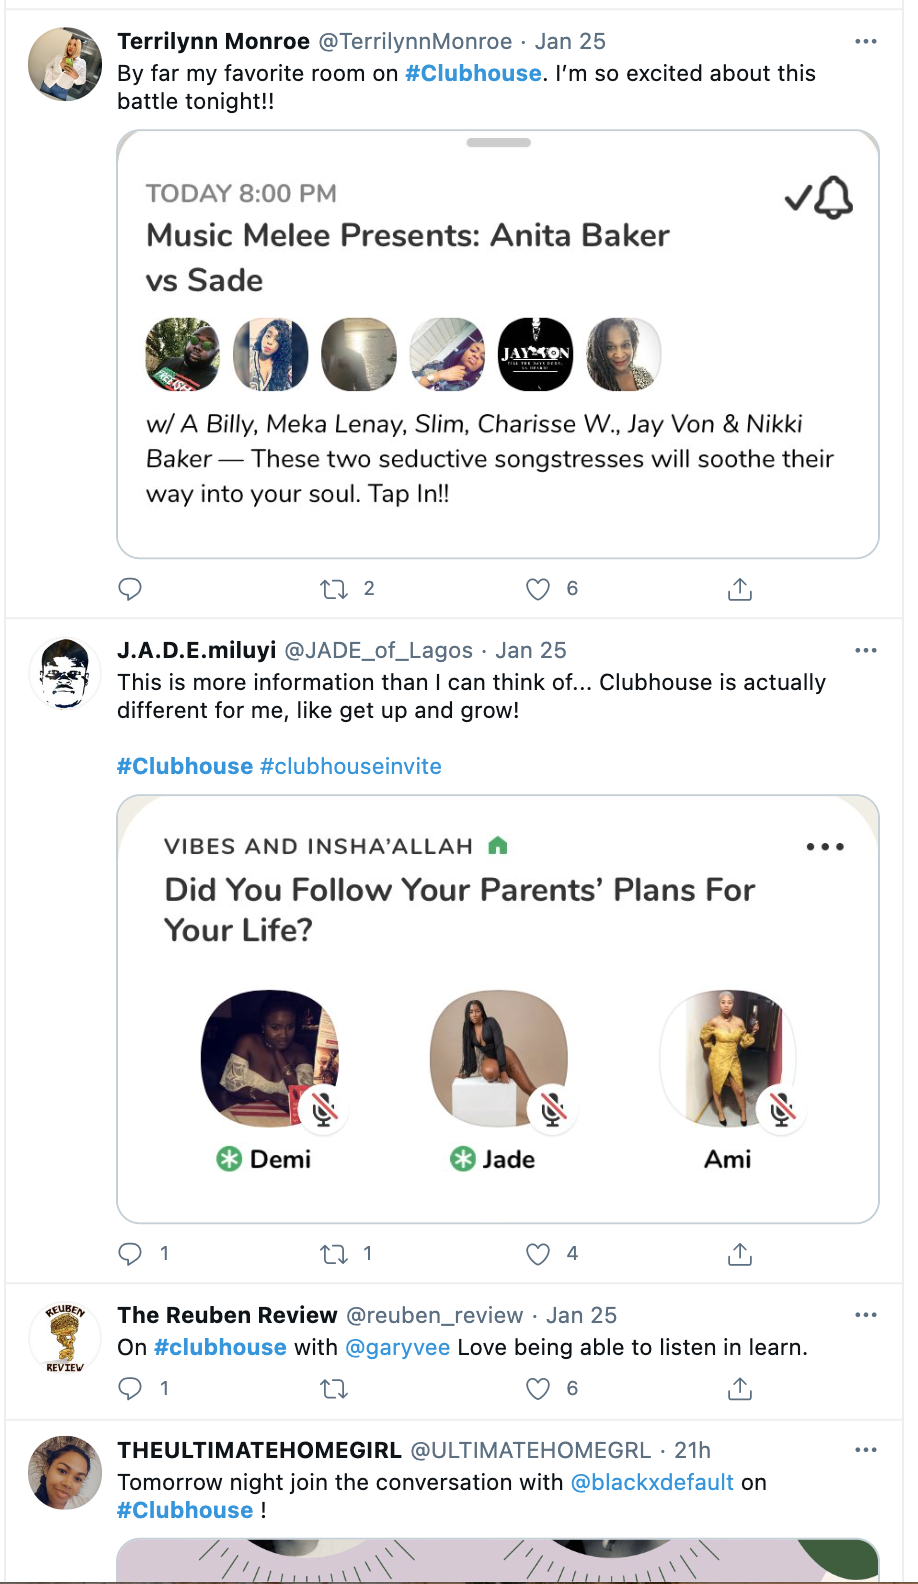Reply to J.A.D.E.miluyi's tweet
The width and height of the screenshot is (918, 1584).
130,1254
